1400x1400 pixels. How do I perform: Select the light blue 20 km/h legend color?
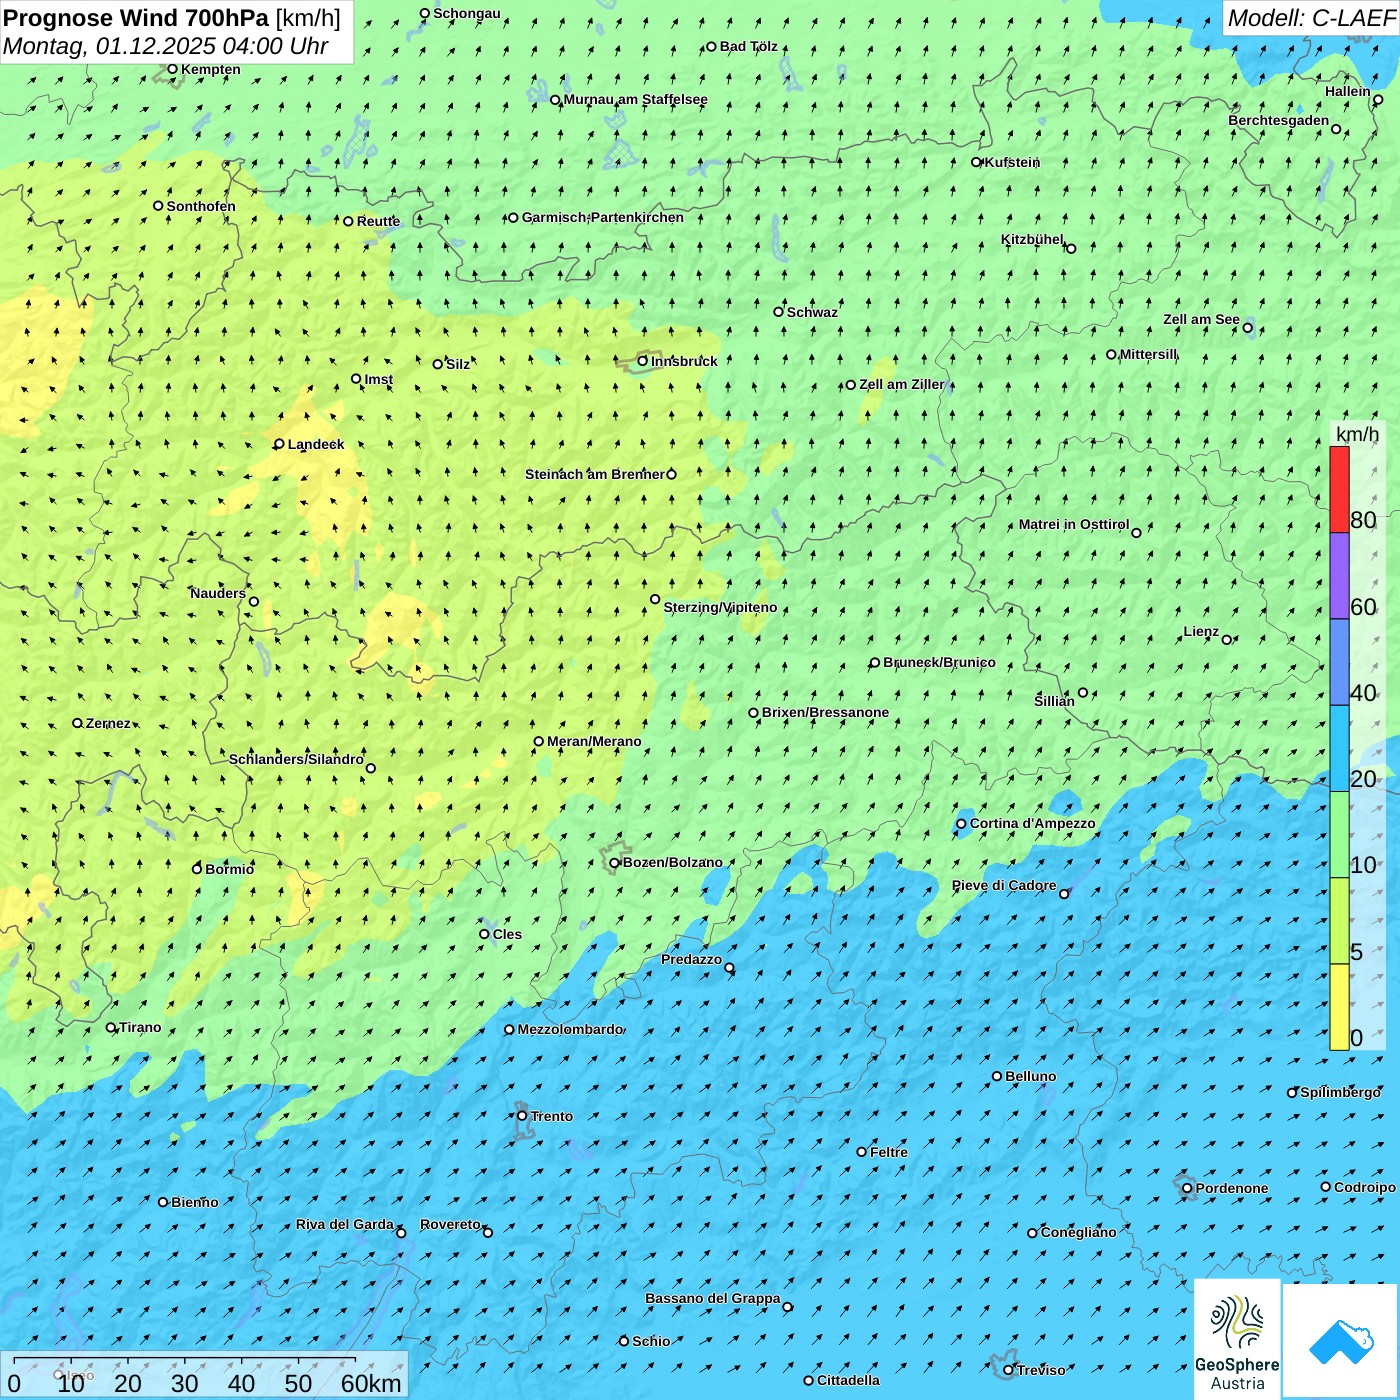point(1339,749)
